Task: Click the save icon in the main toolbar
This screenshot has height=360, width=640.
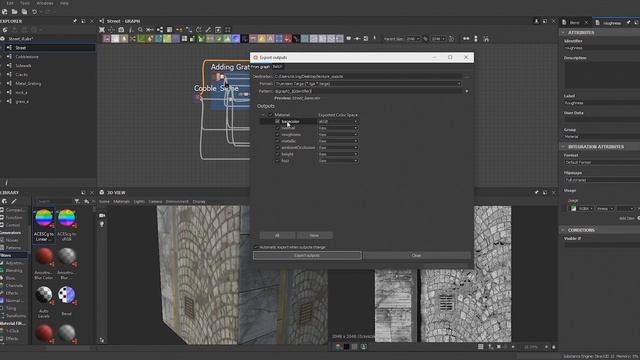Action: [x=24, y=12]
